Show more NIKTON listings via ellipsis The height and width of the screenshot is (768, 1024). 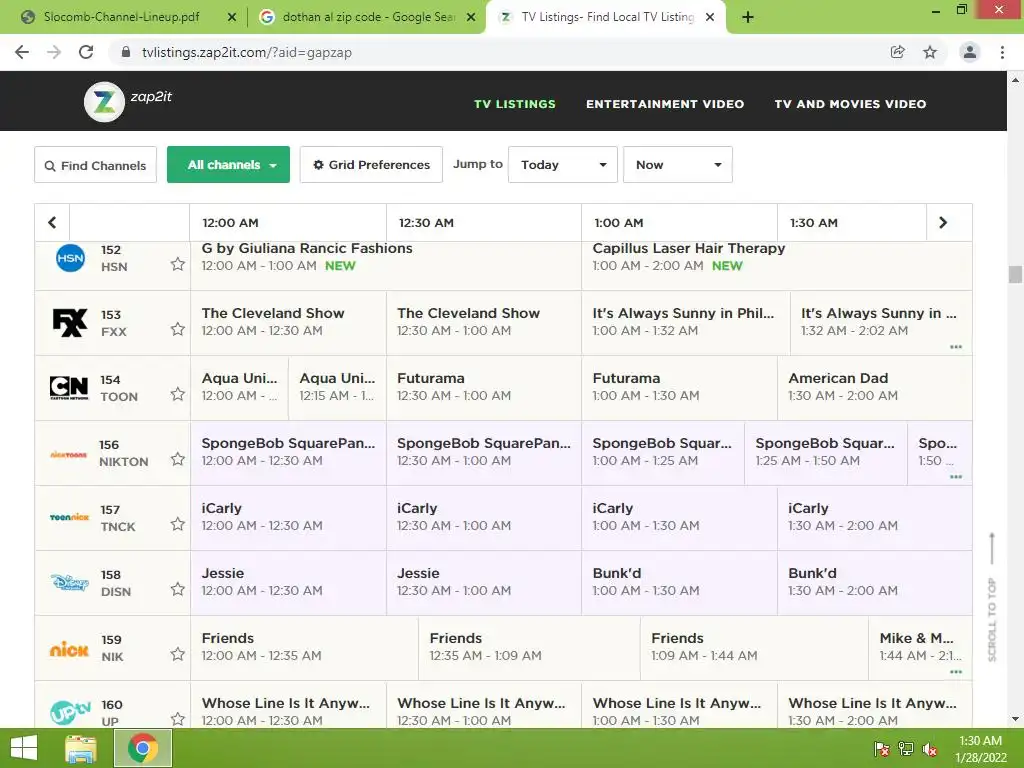[956, 477]
